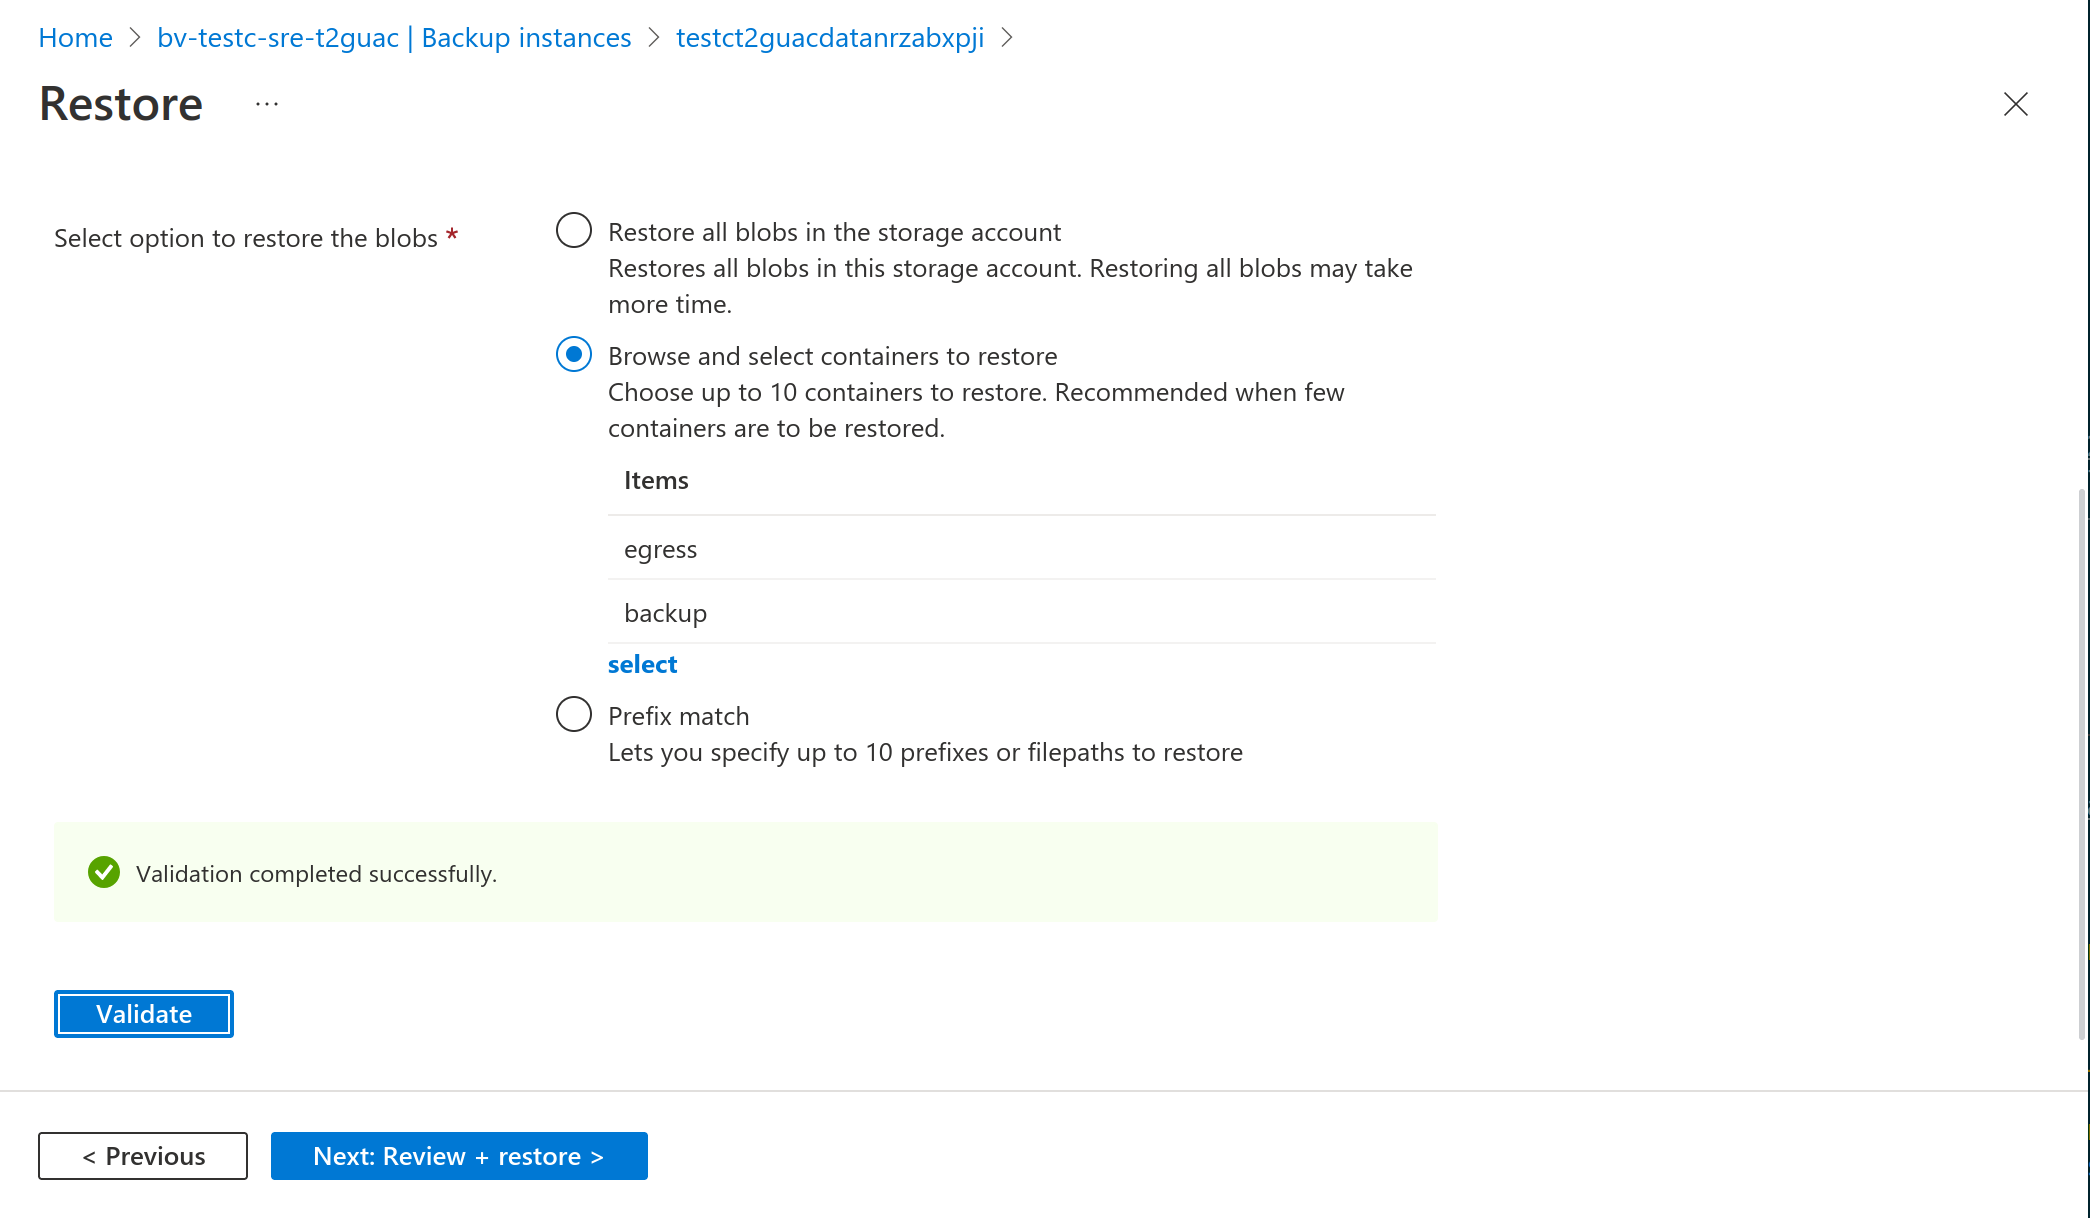Click the chevron after Backup instances breadcrumb
Screen dimensions: 2090x1218
coord(654,38)
